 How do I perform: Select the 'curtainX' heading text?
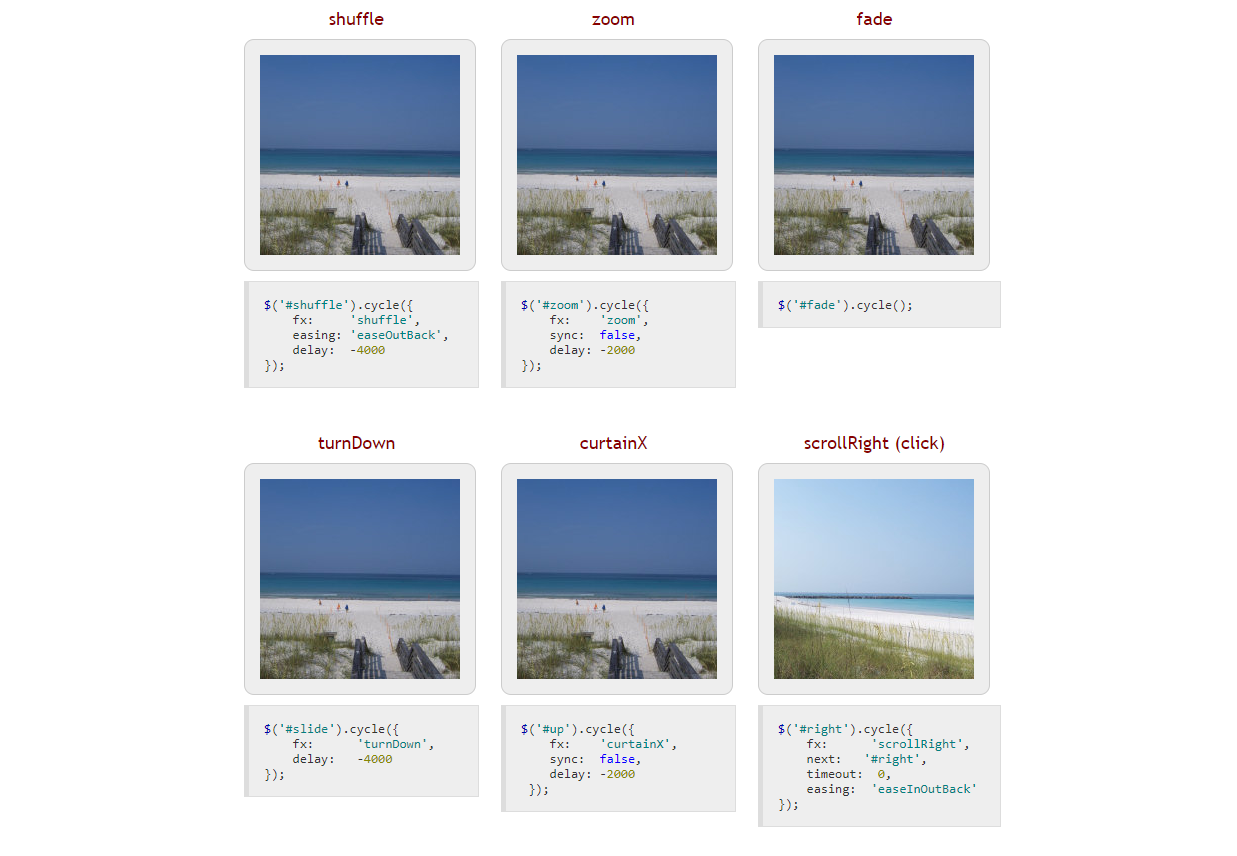(613, 443)
